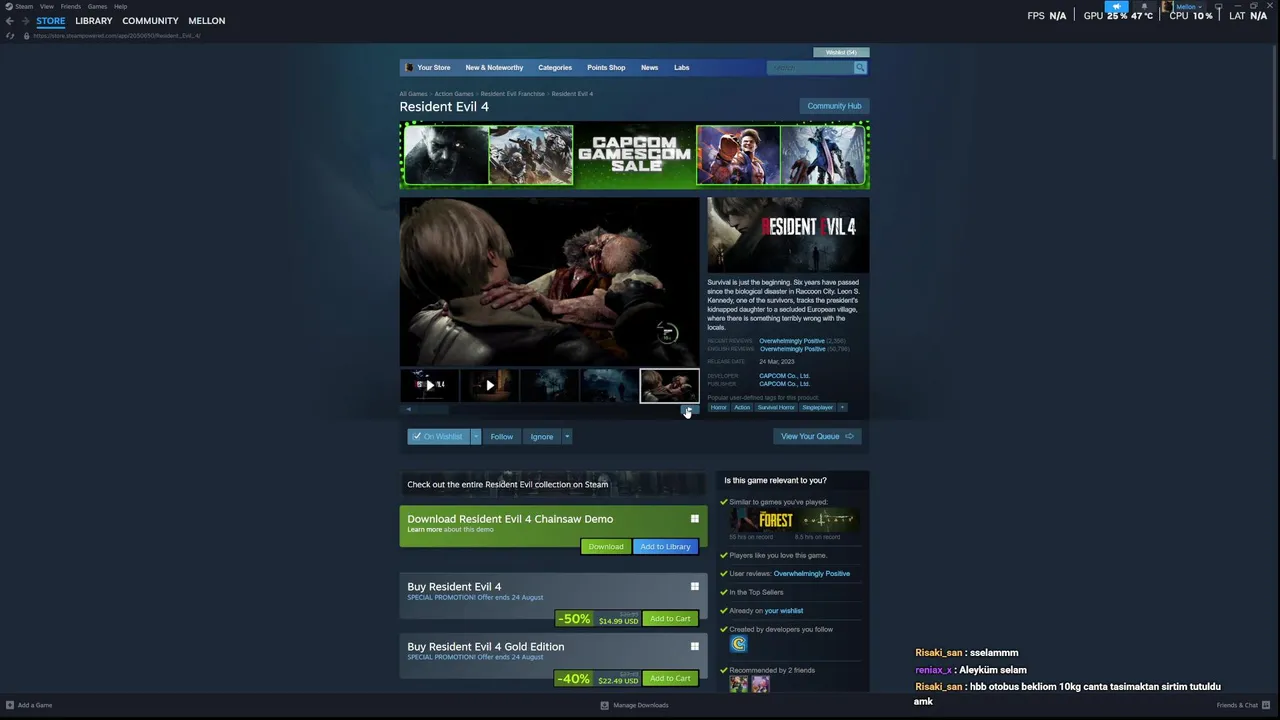Open the Help menu

(120, 6)
